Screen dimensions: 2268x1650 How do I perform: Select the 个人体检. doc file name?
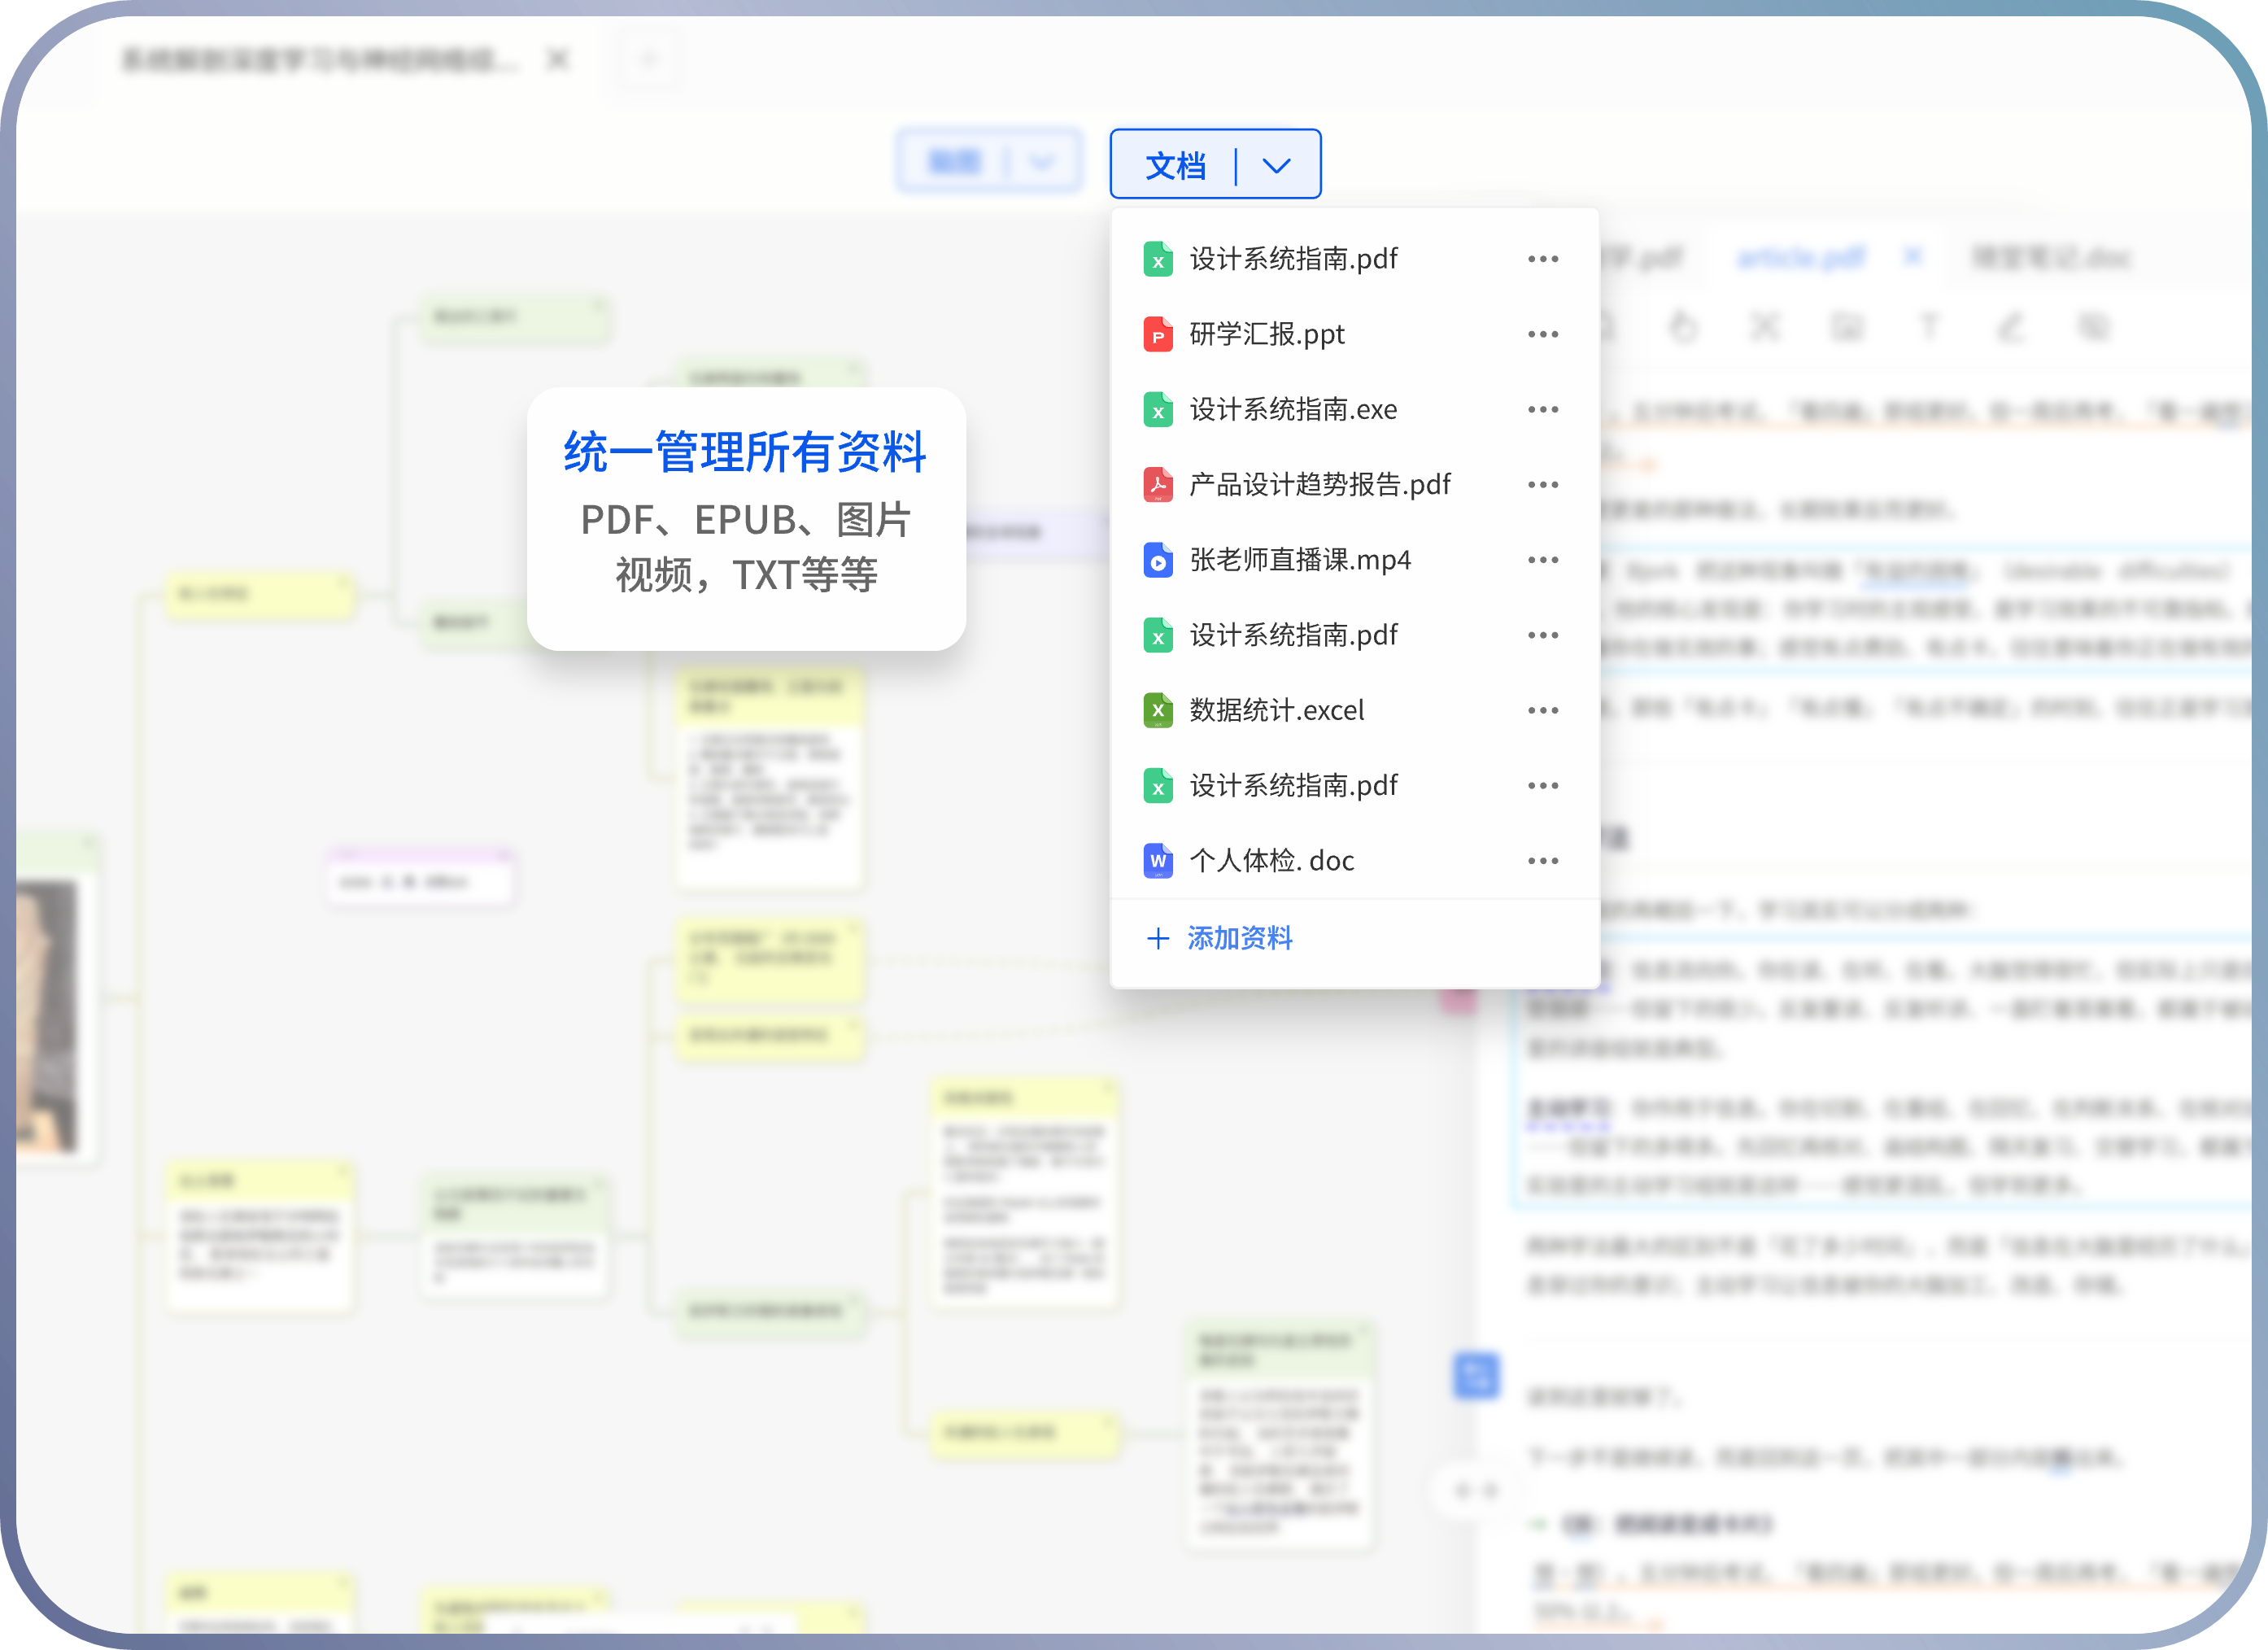tap(1272, 861)
